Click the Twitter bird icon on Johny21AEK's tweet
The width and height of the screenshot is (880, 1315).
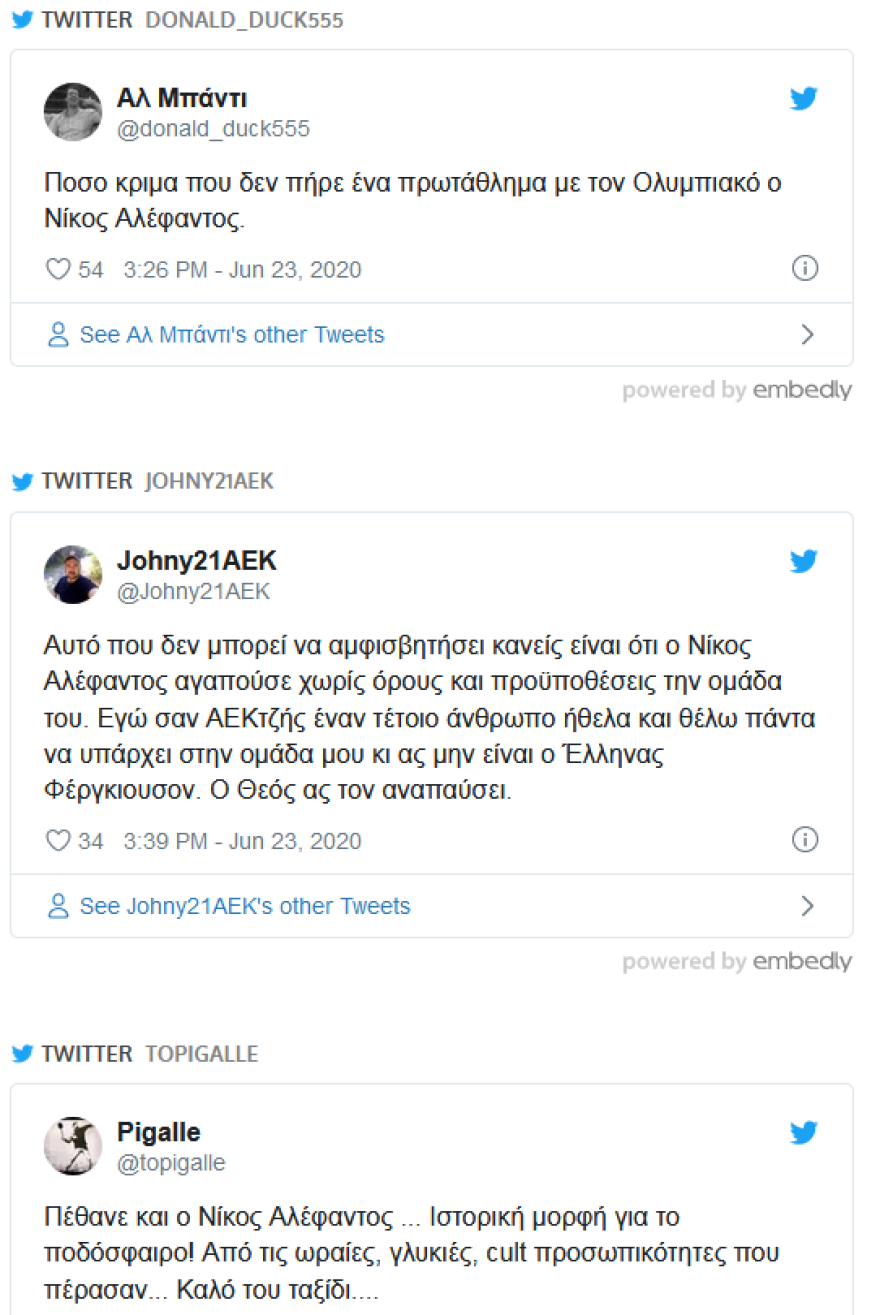pos(804,561)
